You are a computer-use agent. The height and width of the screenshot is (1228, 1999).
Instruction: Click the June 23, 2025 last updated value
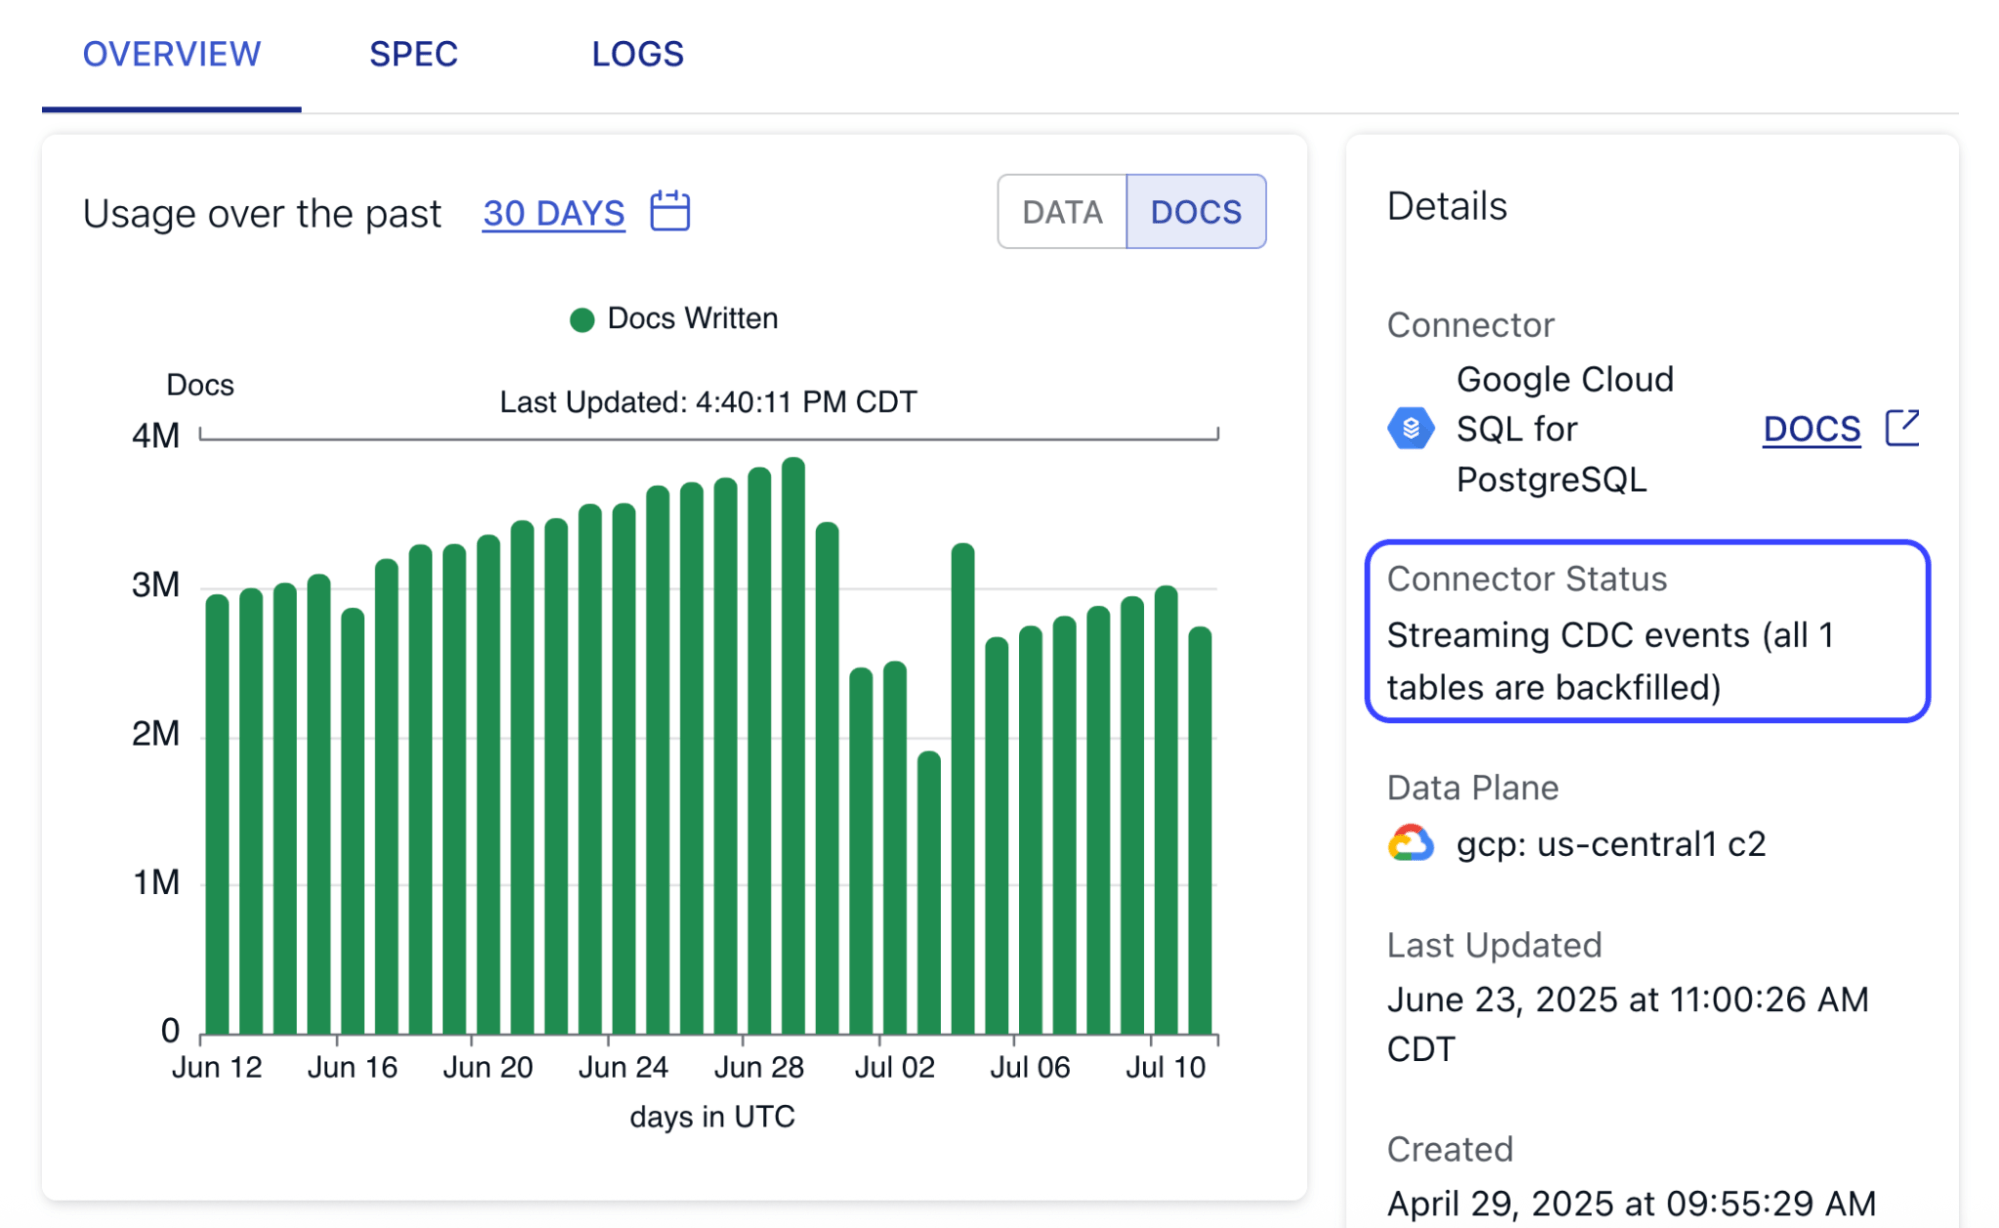1627,1024
